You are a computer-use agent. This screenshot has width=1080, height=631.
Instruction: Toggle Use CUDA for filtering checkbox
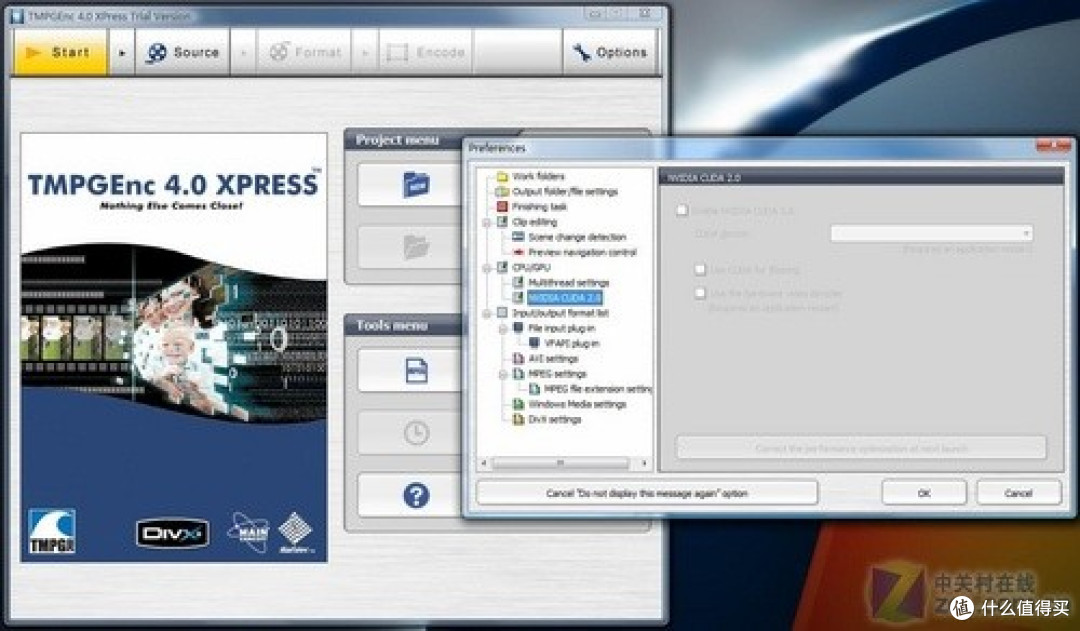(x=700, y=269)
